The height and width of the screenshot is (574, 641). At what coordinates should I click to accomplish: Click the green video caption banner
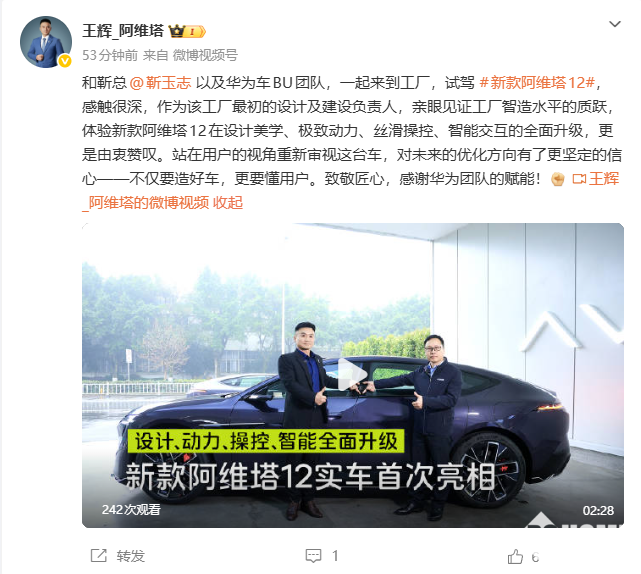point(266,441)
